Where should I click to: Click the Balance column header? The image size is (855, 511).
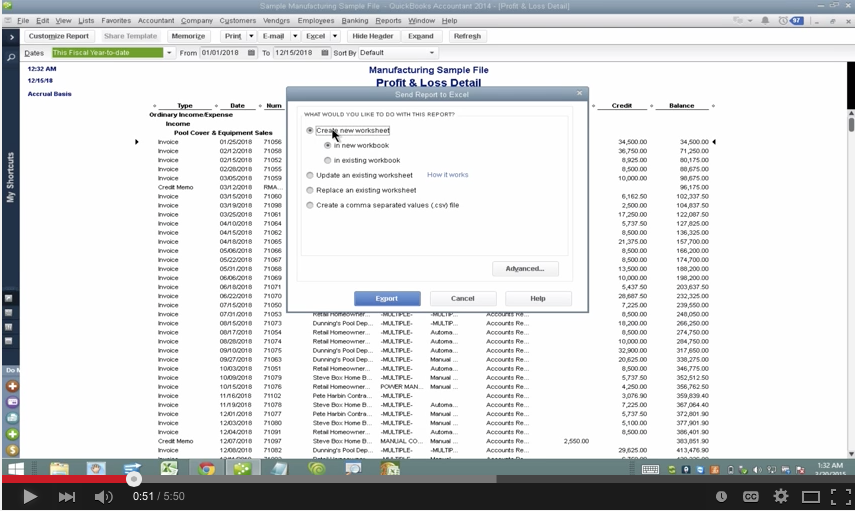pyautogui.click(x=682, y=106)
